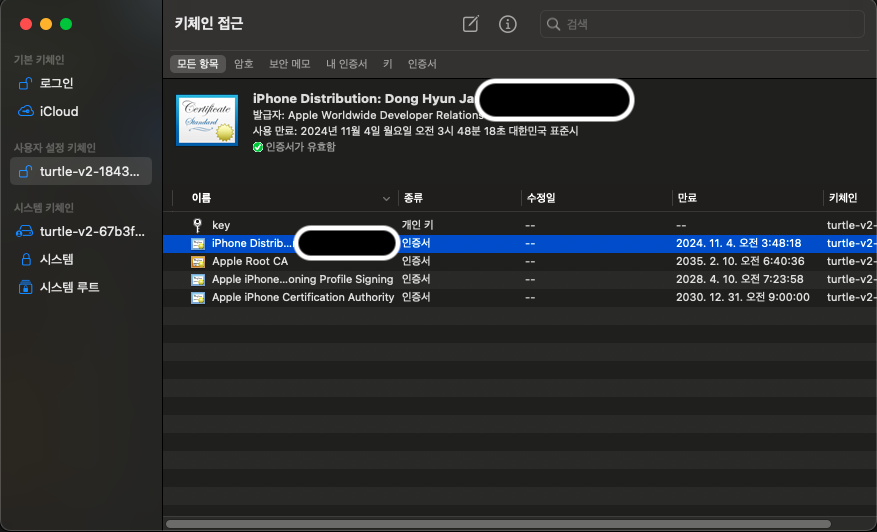Screen dimensions: 877x532
Task: Switch to the 키 tab
Action: click(x=388, y=64)
